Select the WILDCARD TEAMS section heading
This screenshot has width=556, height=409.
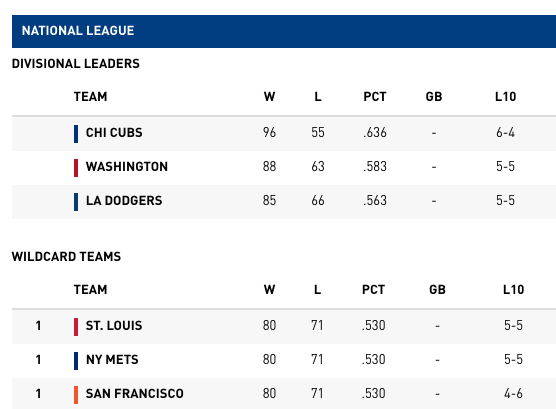pyautogui.click(x=66, y=256)
